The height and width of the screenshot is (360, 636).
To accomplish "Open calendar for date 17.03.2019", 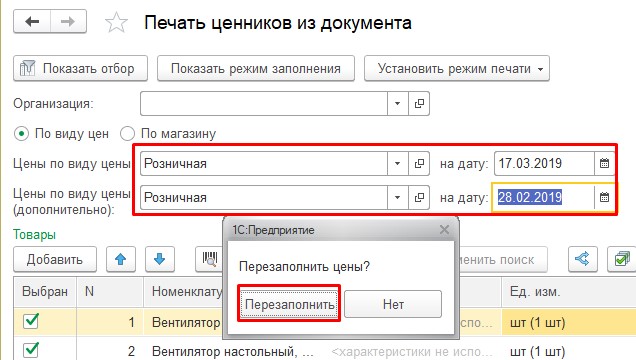I will click(x=604, y=163).
